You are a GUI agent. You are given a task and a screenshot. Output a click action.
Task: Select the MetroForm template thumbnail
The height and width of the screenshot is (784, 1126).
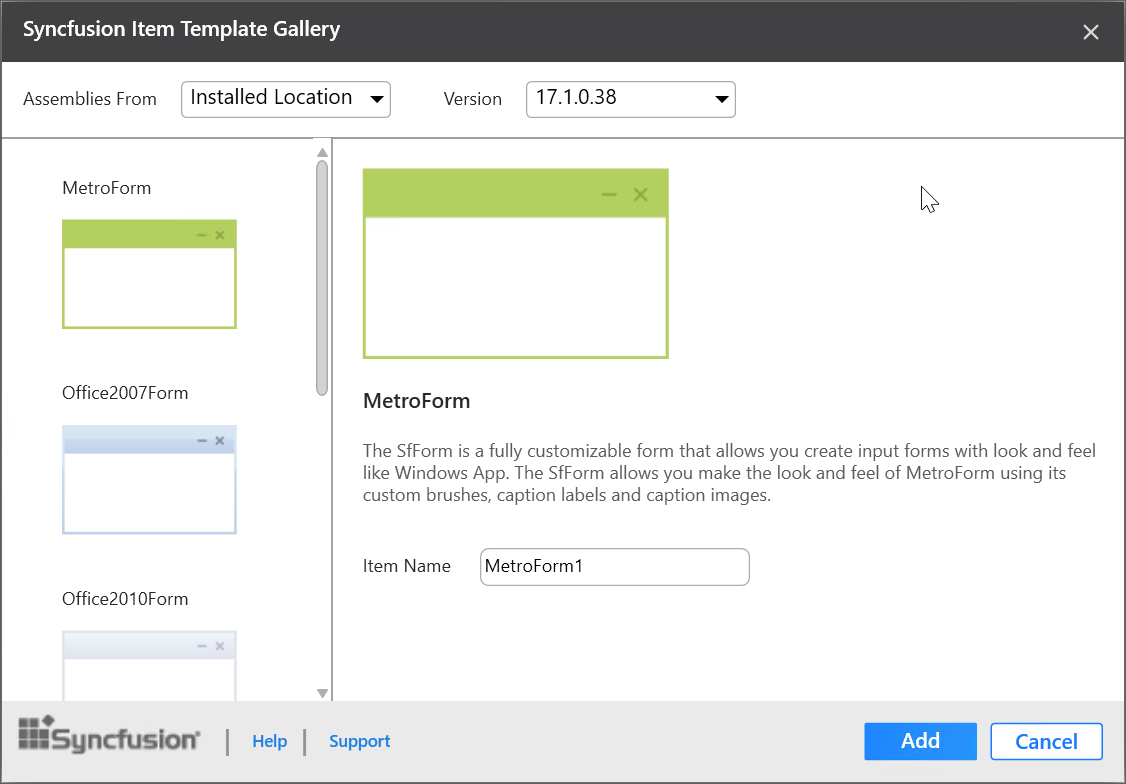coord(149,273)
